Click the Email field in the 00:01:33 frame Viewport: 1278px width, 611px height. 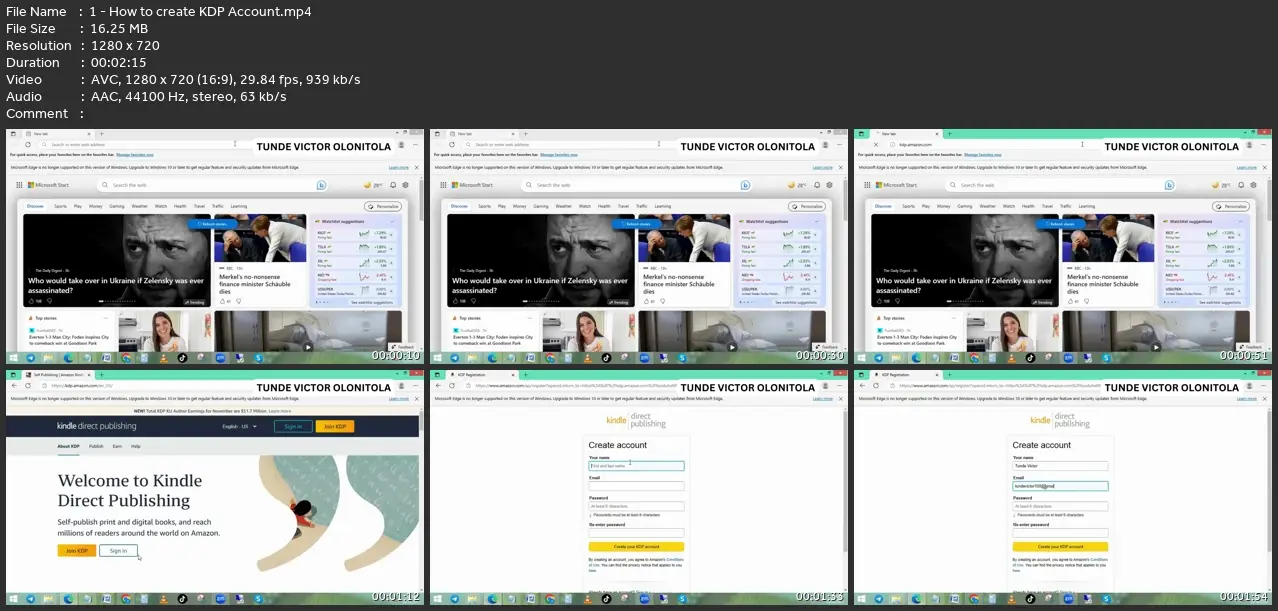tap(636, 486)
